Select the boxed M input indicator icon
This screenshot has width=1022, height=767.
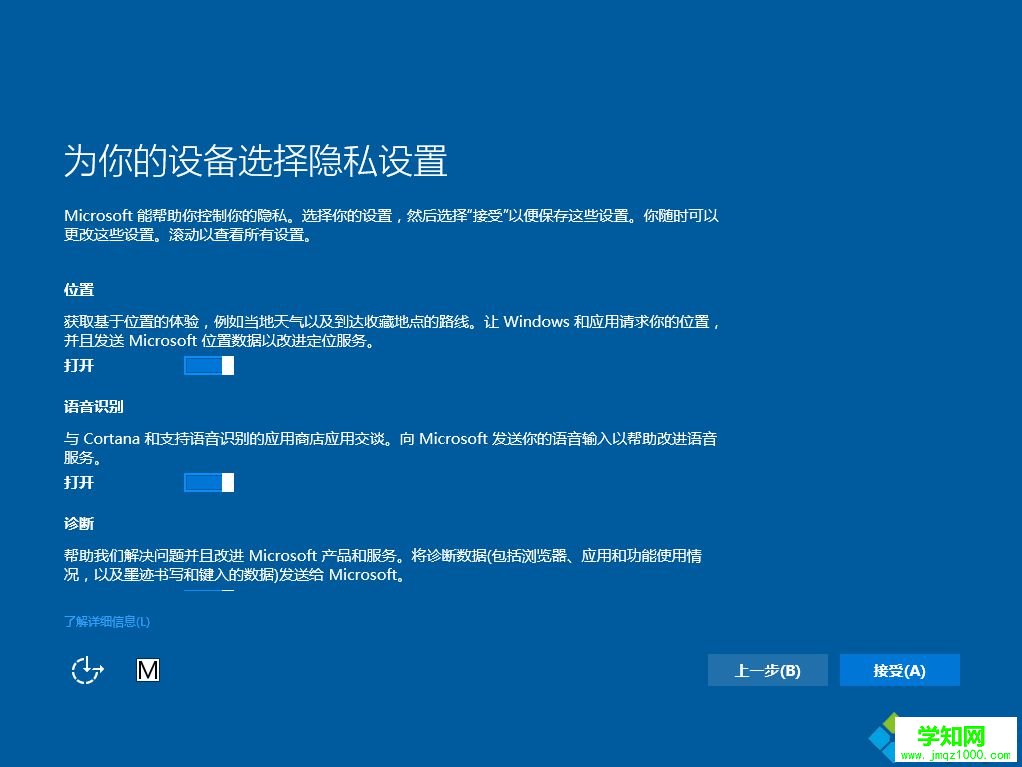[x=148, y=670]
